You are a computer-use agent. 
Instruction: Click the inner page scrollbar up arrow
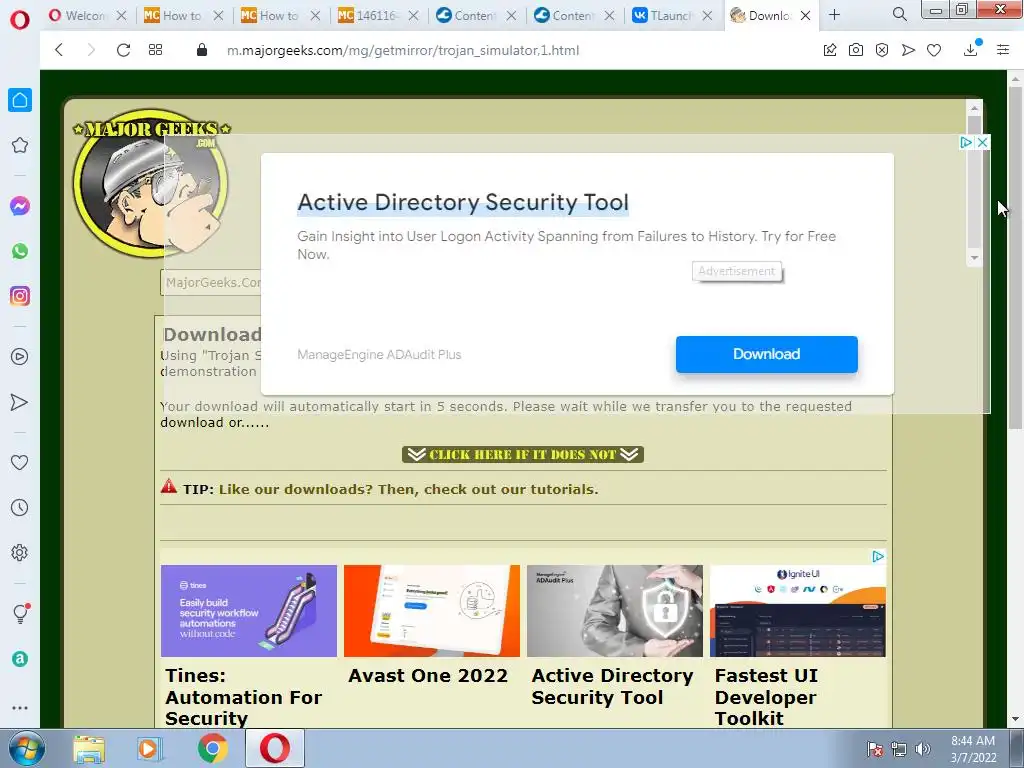coord(974,108)
